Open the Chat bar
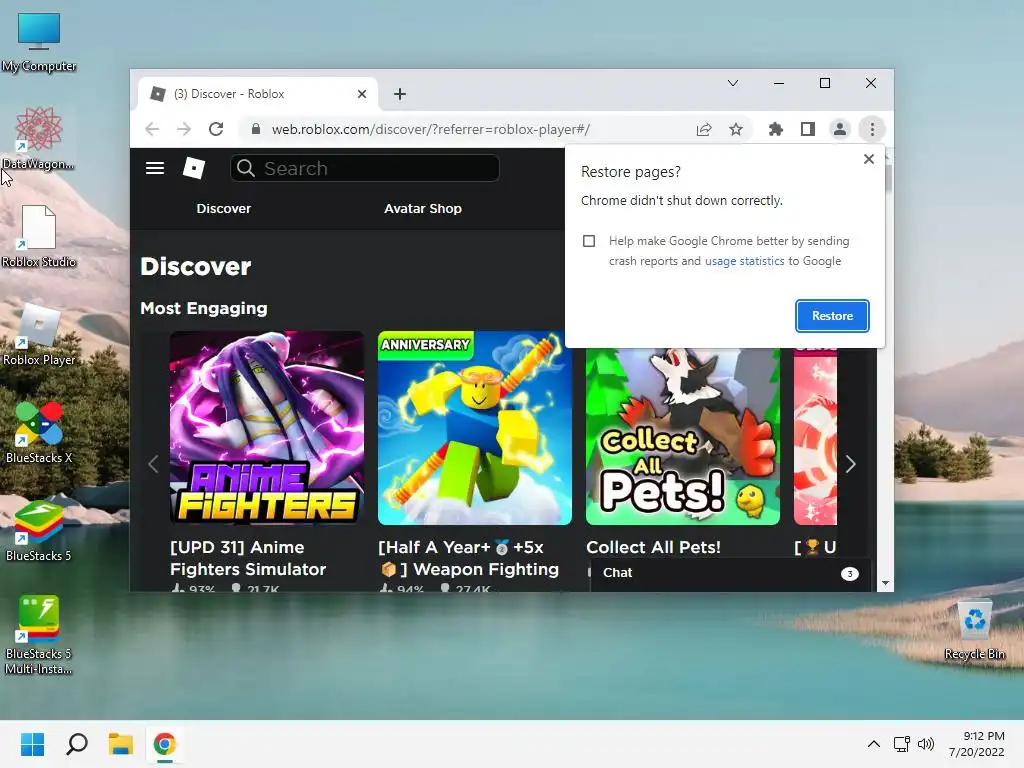1024x768 pixels. (730, 573)
